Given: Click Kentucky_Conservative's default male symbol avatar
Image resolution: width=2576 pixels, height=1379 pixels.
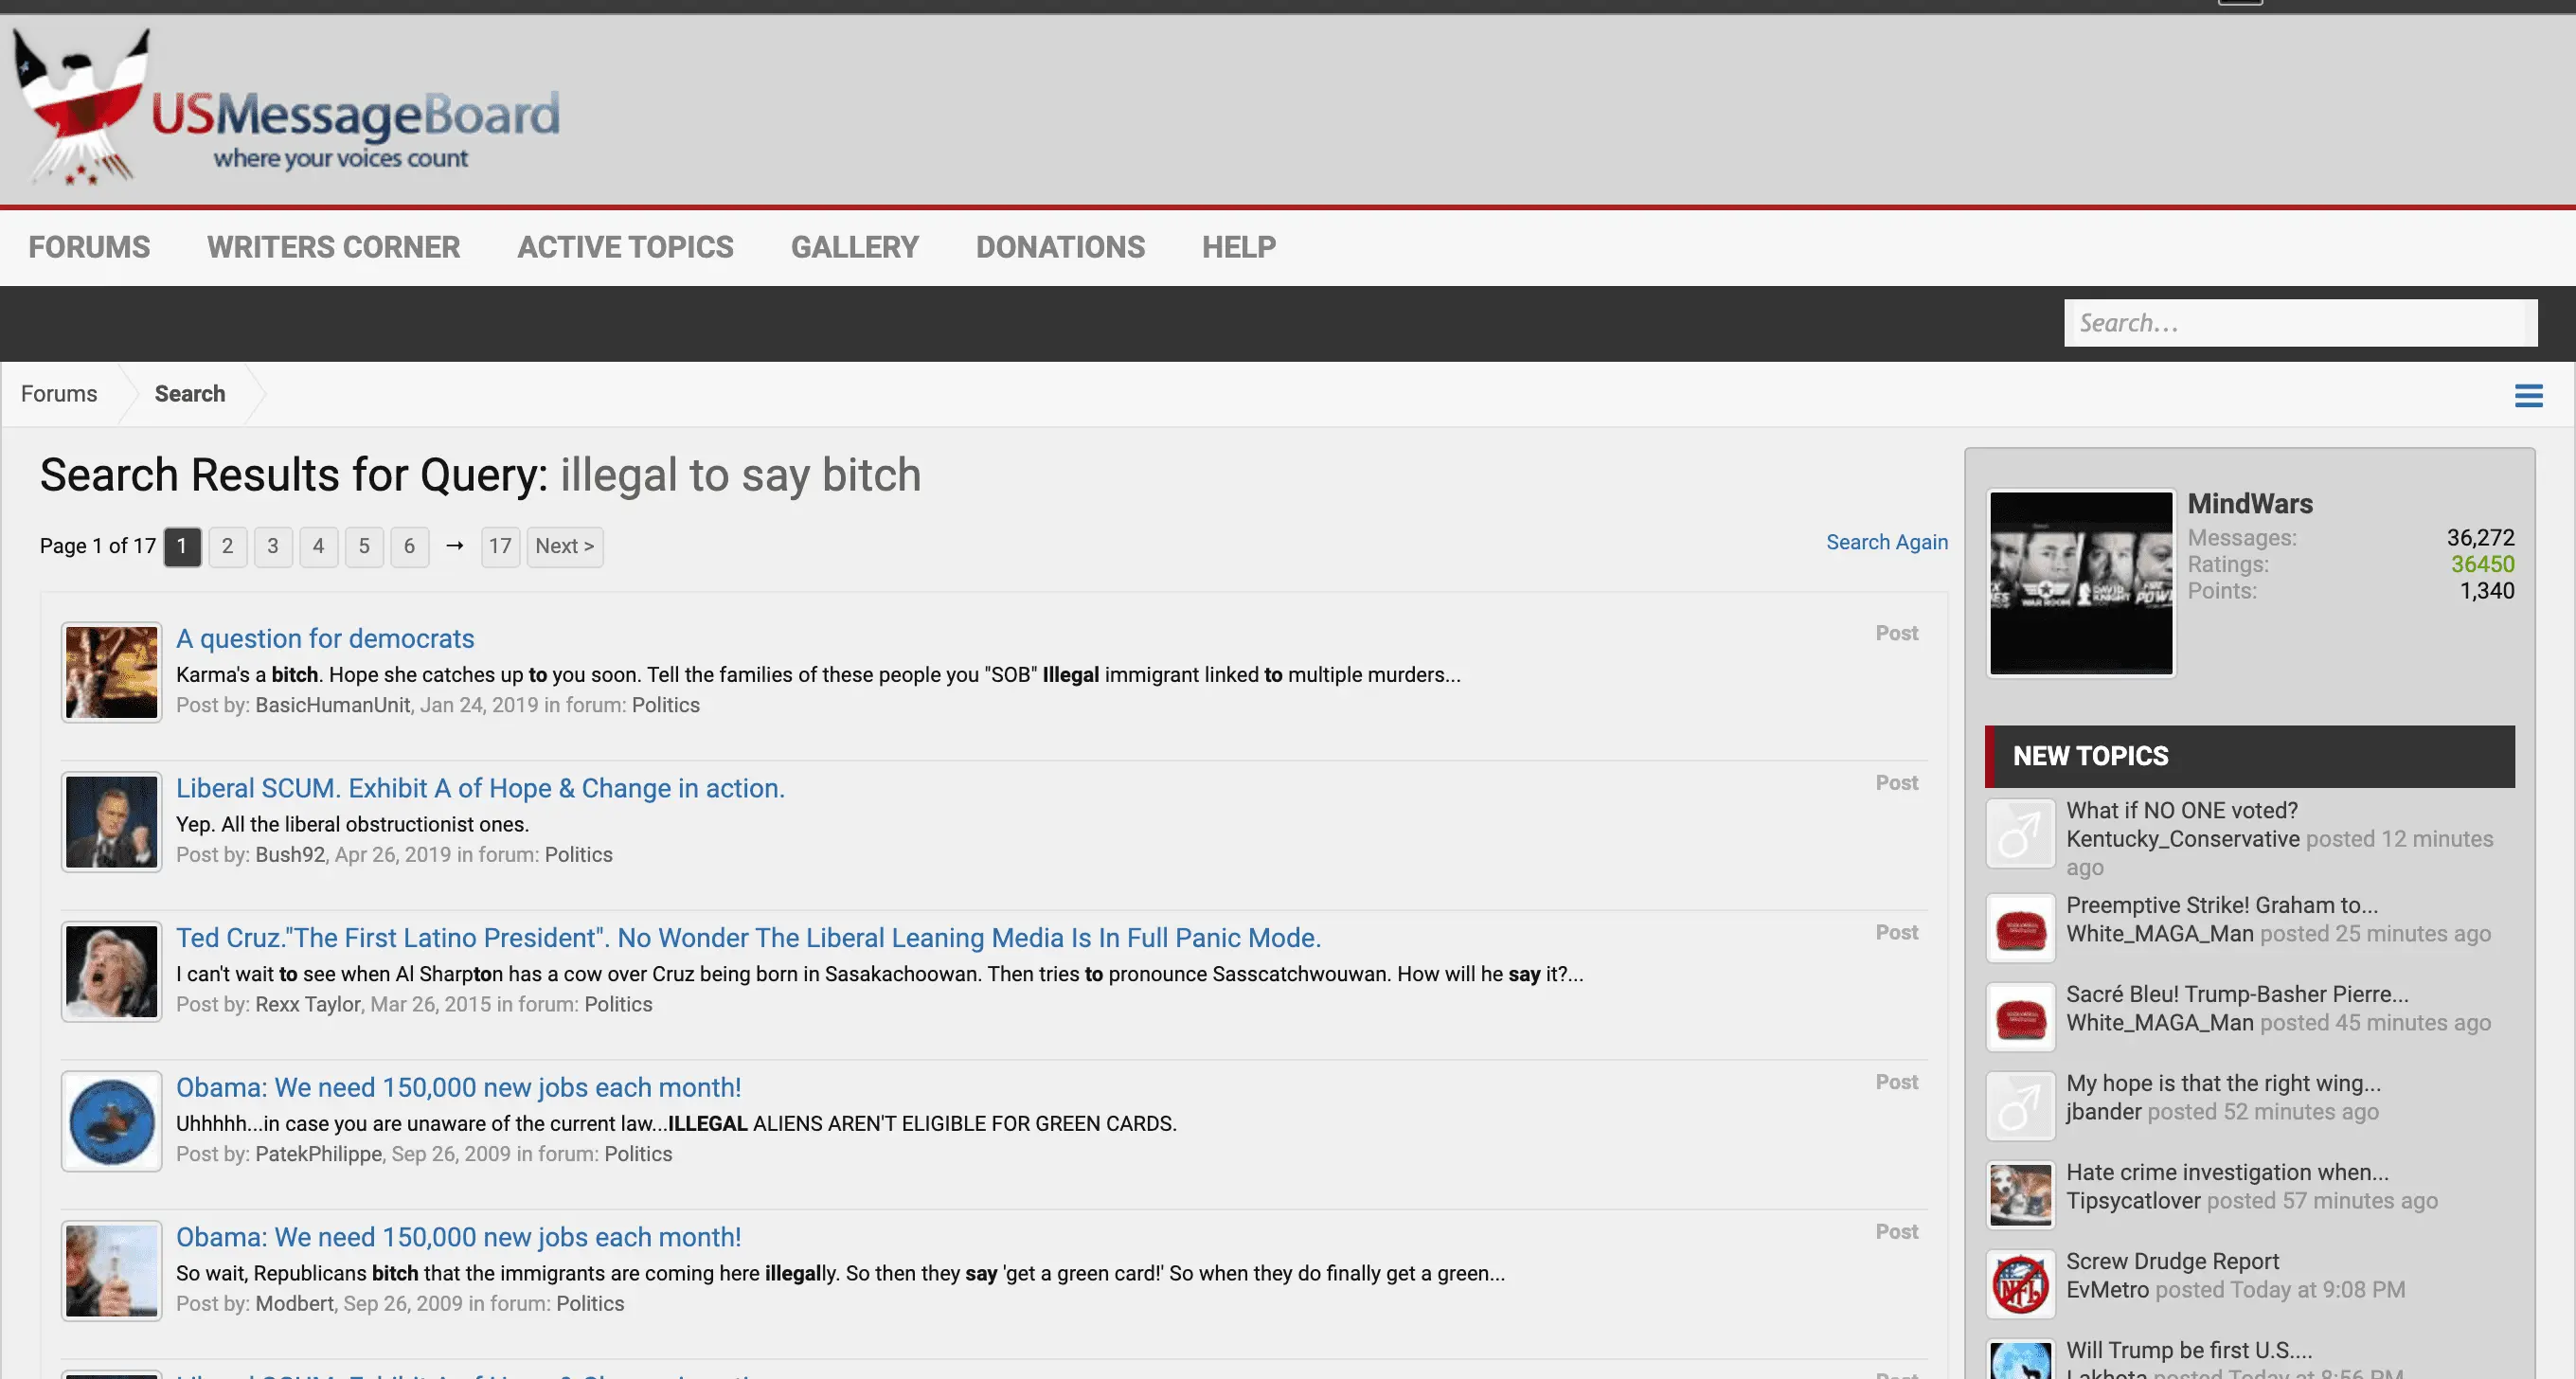Looking at the screenshot, I should tap(2019, 833).
